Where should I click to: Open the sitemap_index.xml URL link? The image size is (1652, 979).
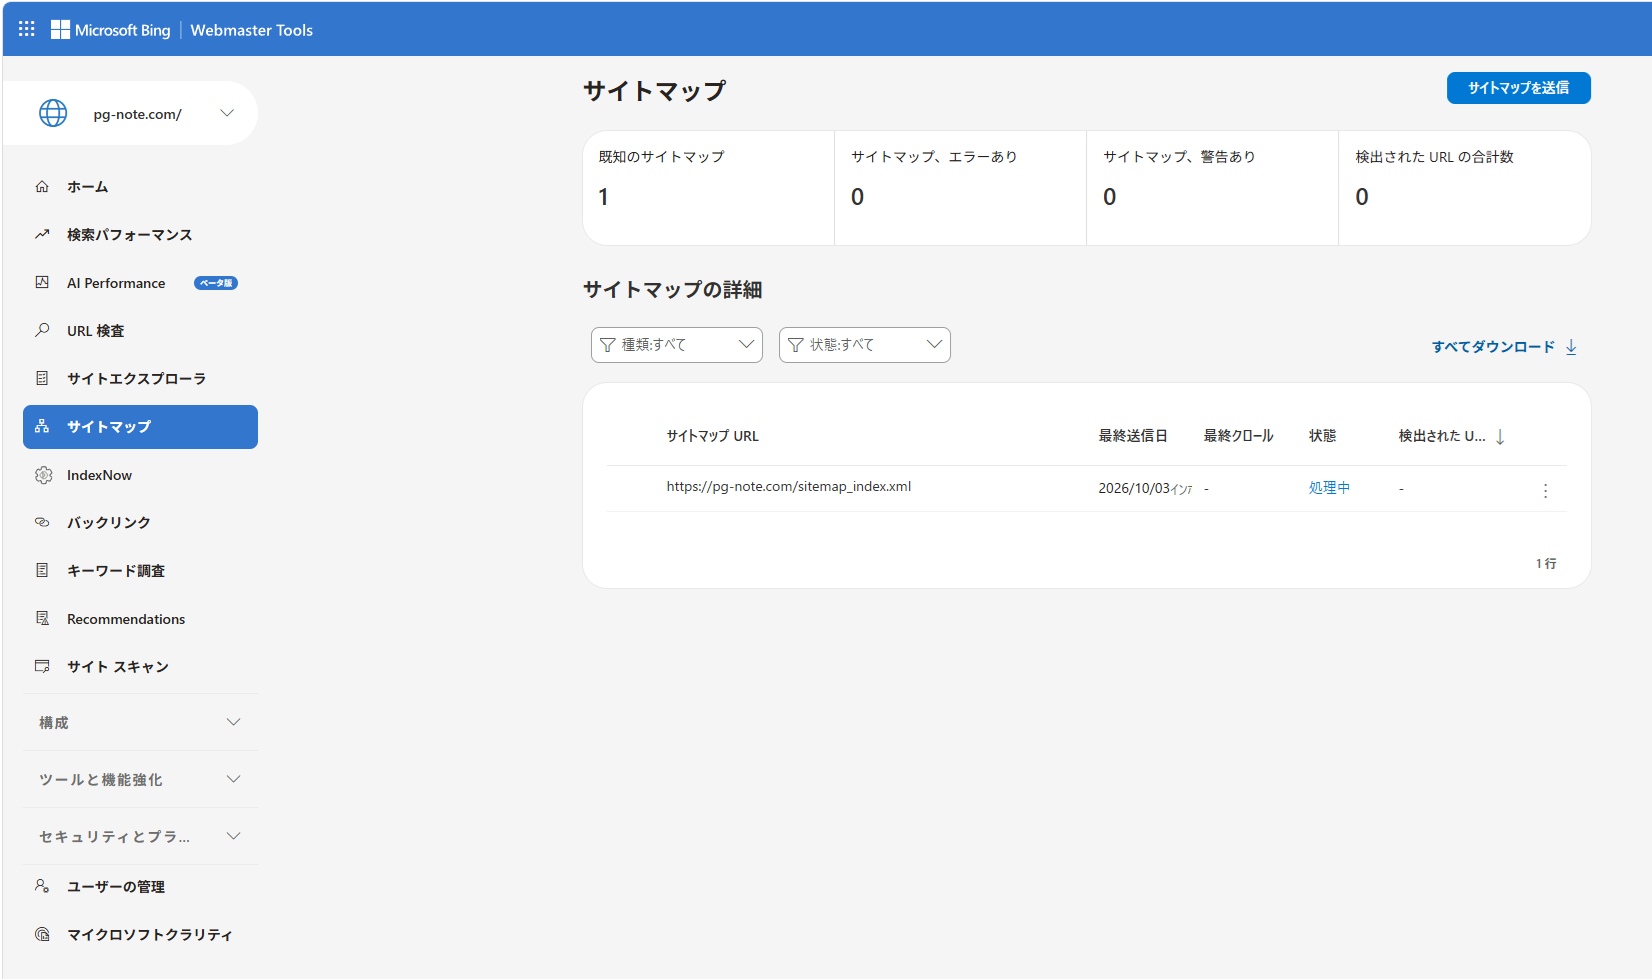[x=789, y=487]
